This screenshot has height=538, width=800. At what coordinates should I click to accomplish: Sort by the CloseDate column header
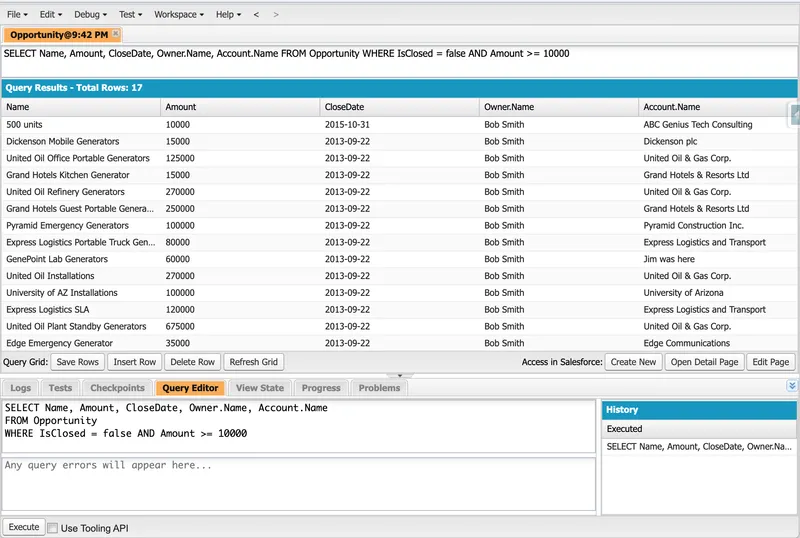pyautogui.click(x=399, y=107)
